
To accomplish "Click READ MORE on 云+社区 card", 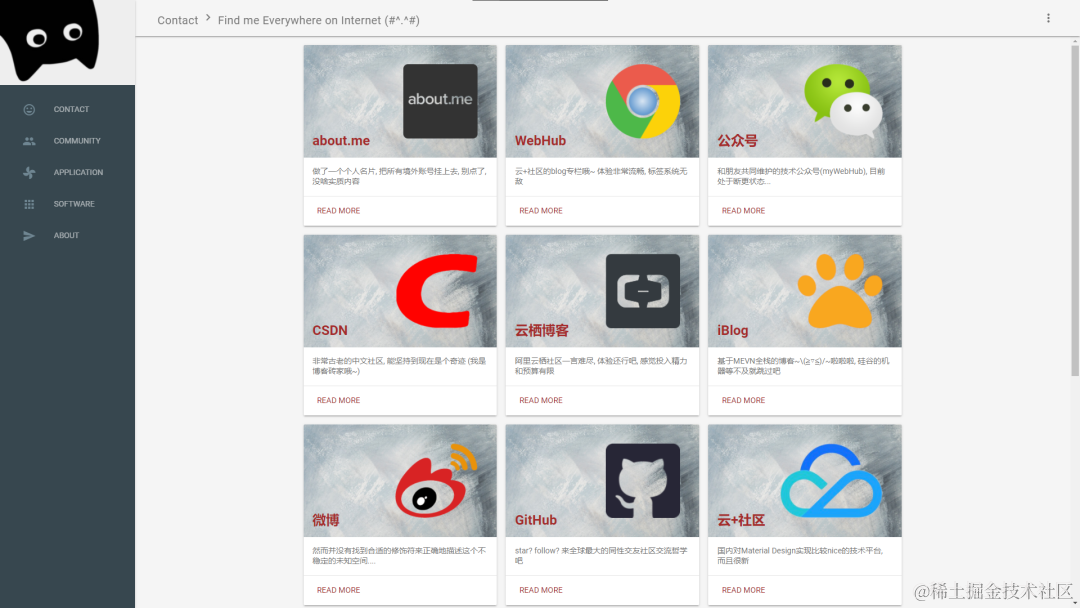I will pyautogui.click(x=743, y=590).
